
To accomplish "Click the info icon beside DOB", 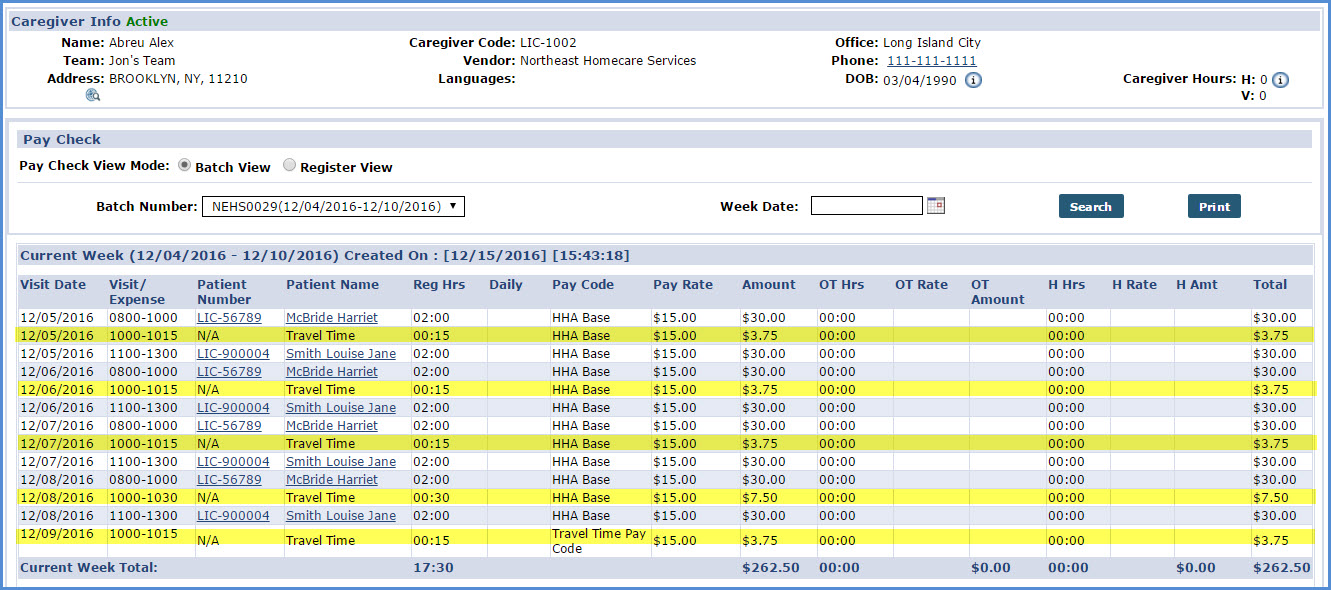I will pos(973,80).
